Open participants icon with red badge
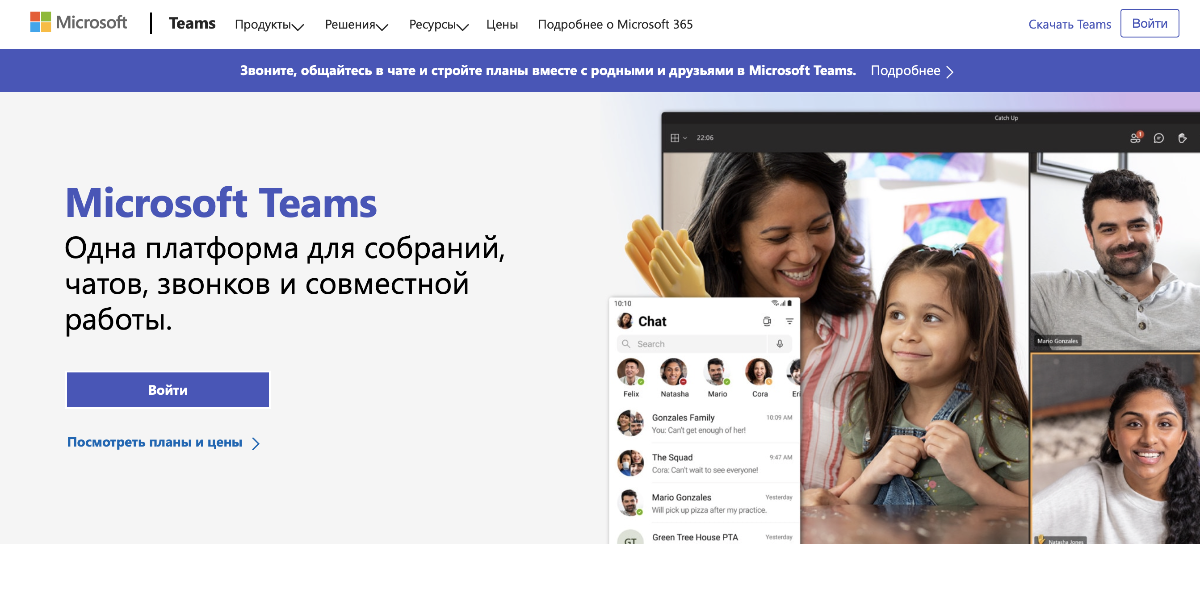The height and width of the screenshot is (610, 1200). [x=1136, y=138]
